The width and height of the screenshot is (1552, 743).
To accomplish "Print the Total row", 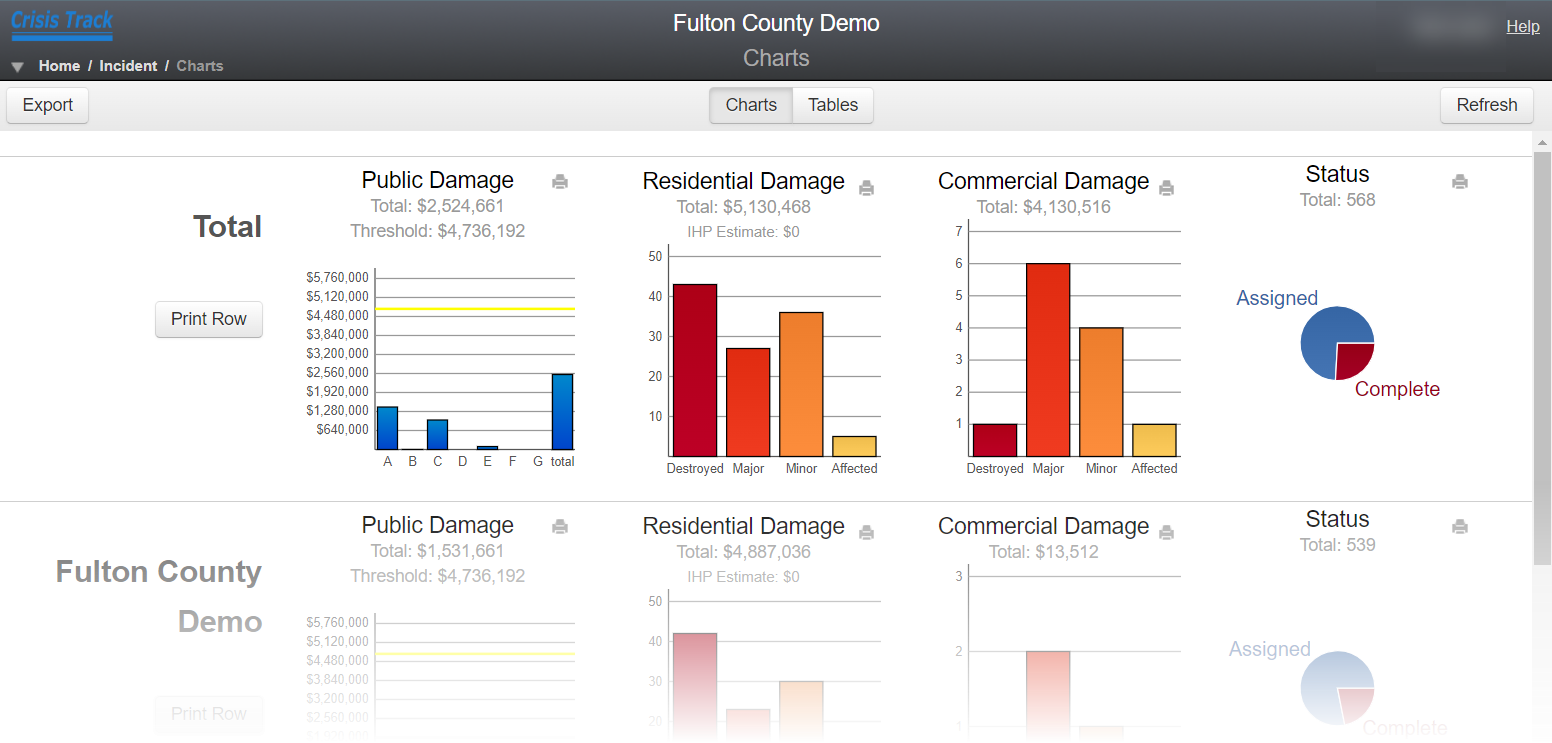I will (x=208, y=319).
